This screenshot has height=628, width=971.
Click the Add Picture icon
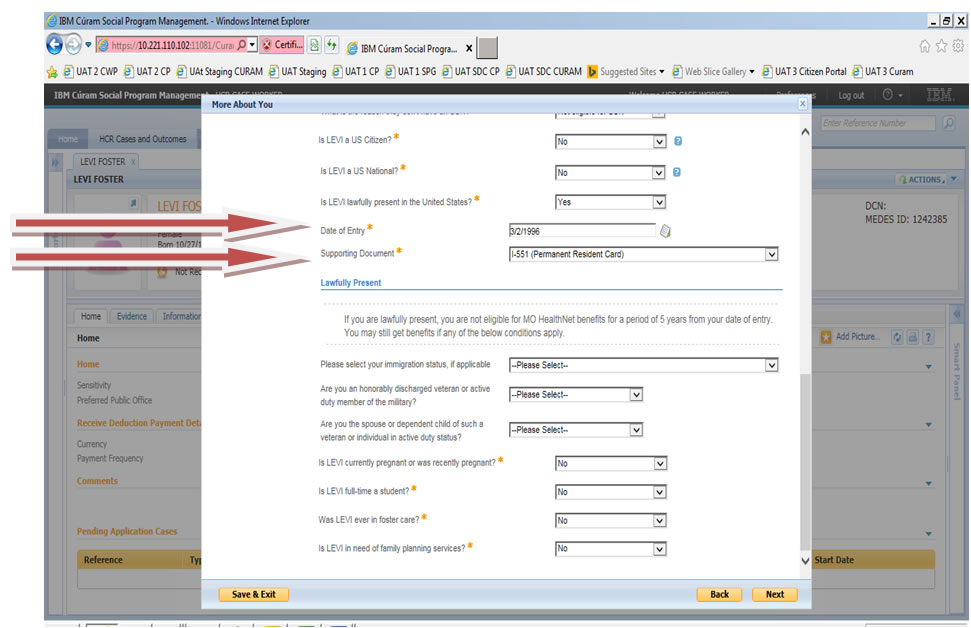(x=826, y=337)
